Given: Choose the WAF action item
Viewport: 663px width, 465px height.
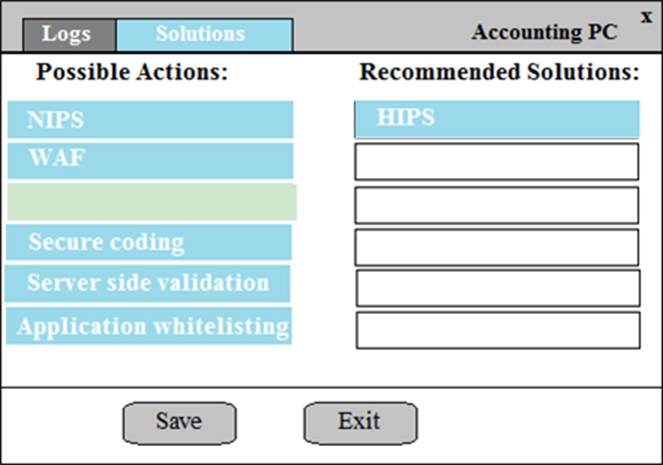Looking at the screenshot, I should (150, 160).
